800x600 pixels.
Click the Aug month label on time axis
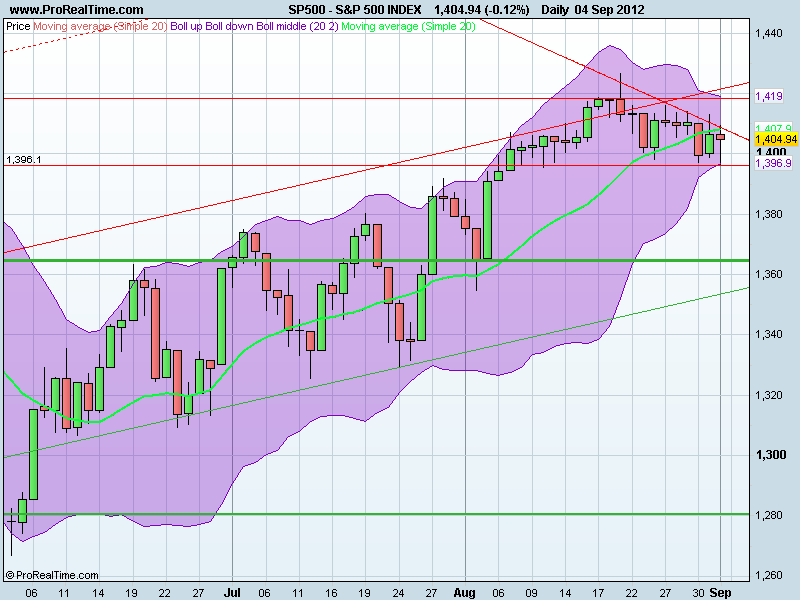tap(465, 593)
